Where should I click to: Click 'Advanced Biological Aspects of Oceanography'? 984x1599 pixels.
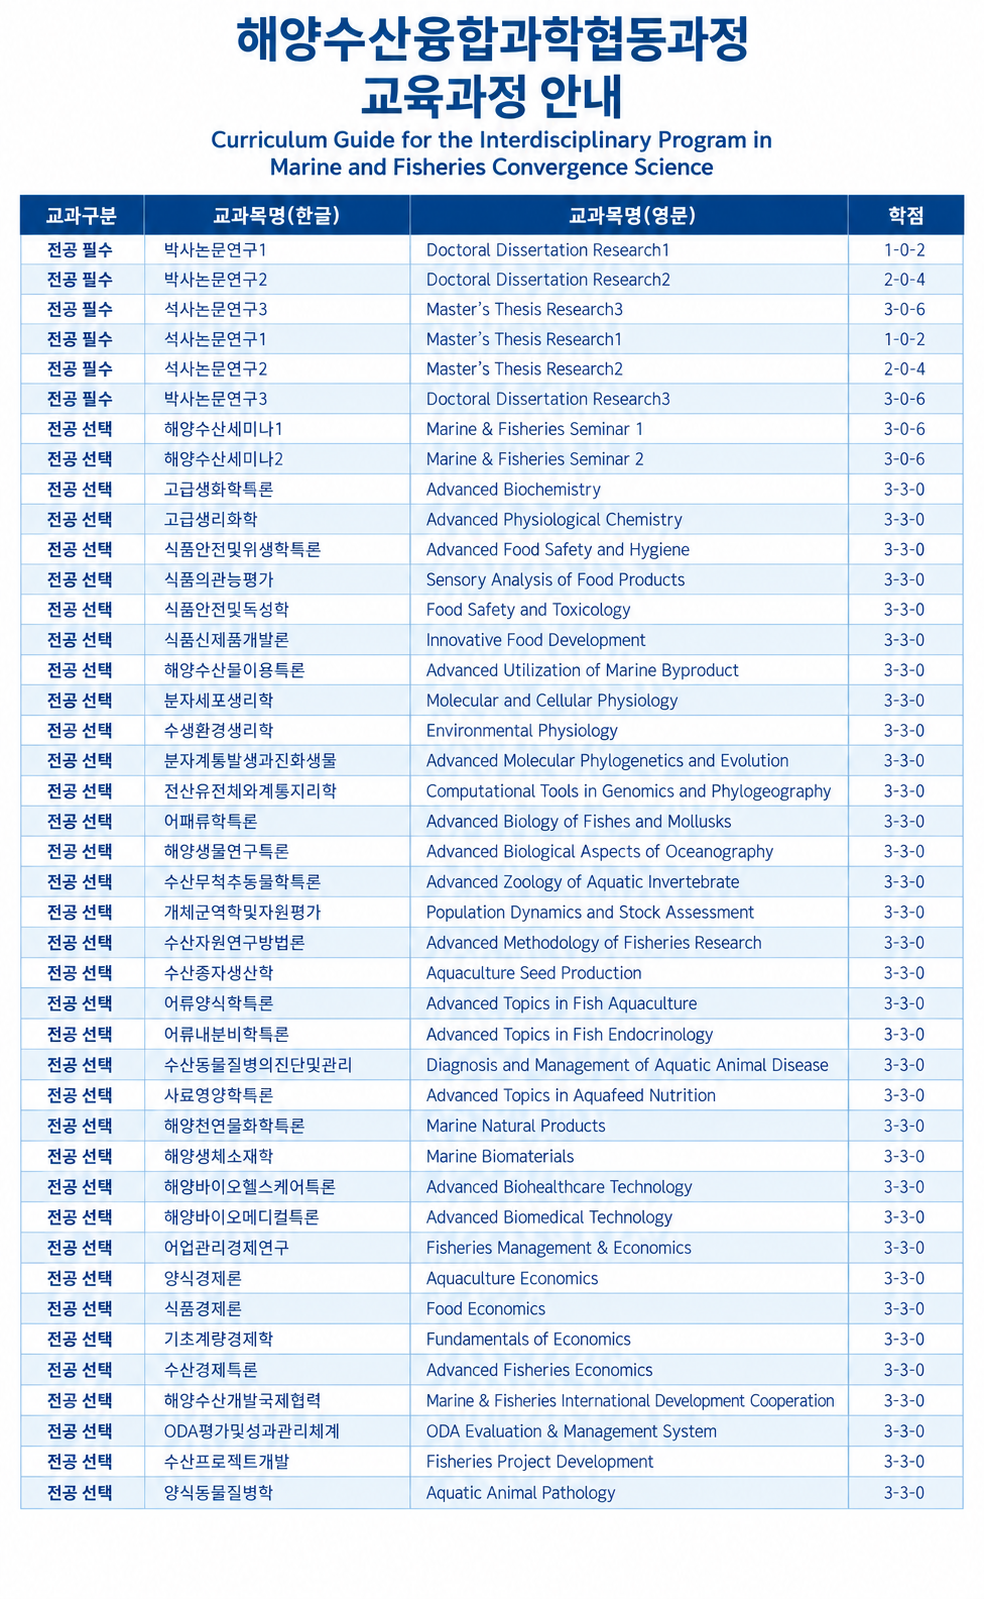(600, 852)
